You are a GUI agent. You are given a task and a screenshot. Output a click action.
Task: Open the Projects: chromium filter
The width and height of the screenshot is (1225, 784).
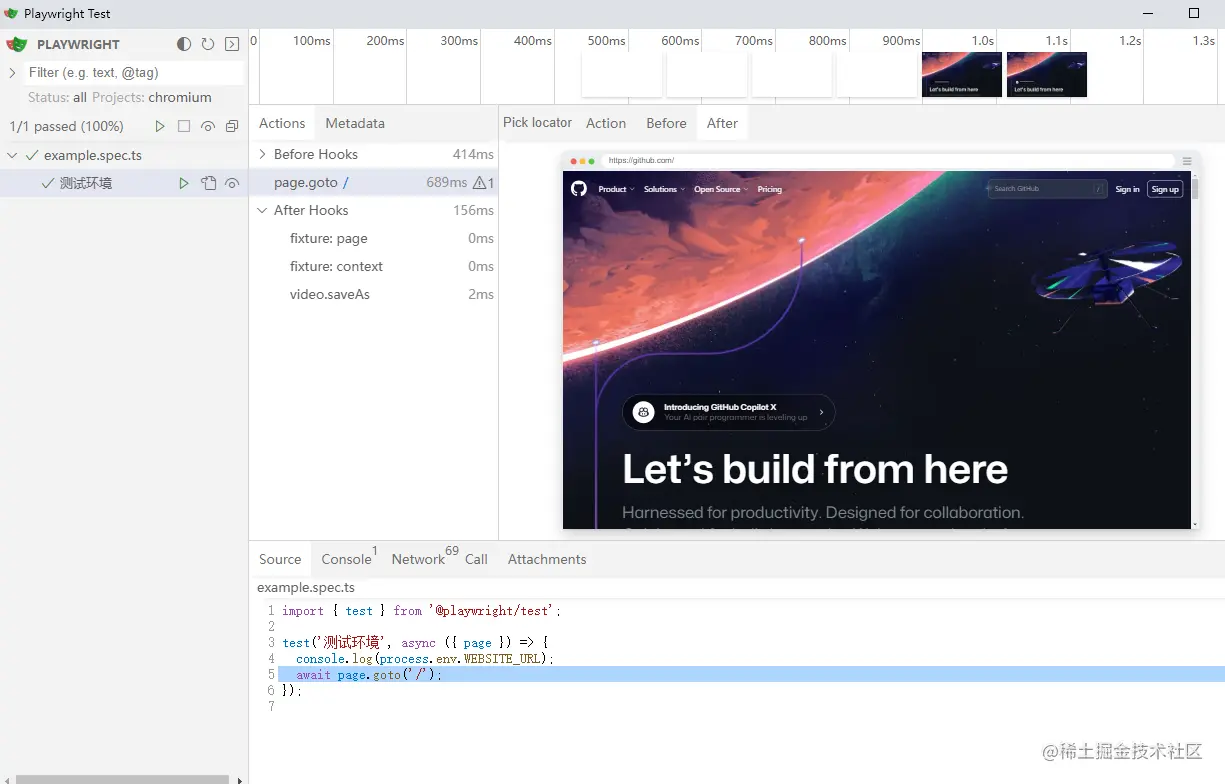point(152,97)
